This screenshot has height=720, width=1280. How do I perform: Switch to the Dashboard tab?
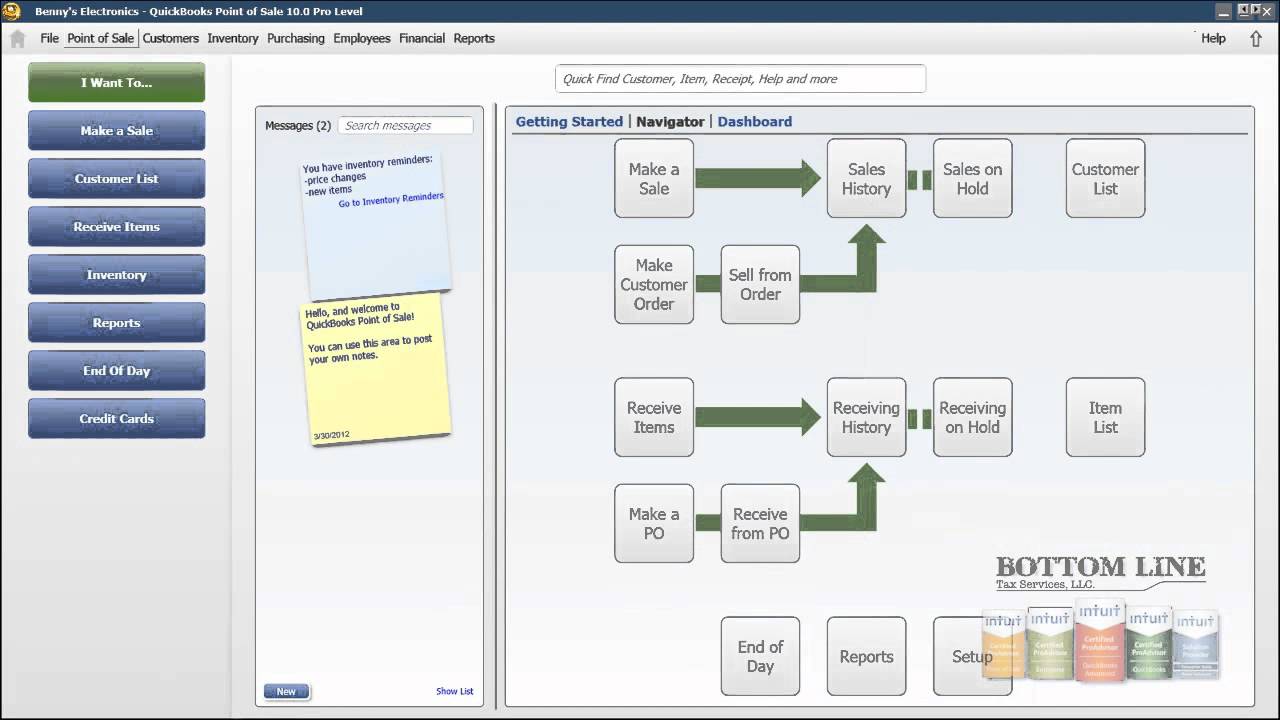(x=754, y=121)
